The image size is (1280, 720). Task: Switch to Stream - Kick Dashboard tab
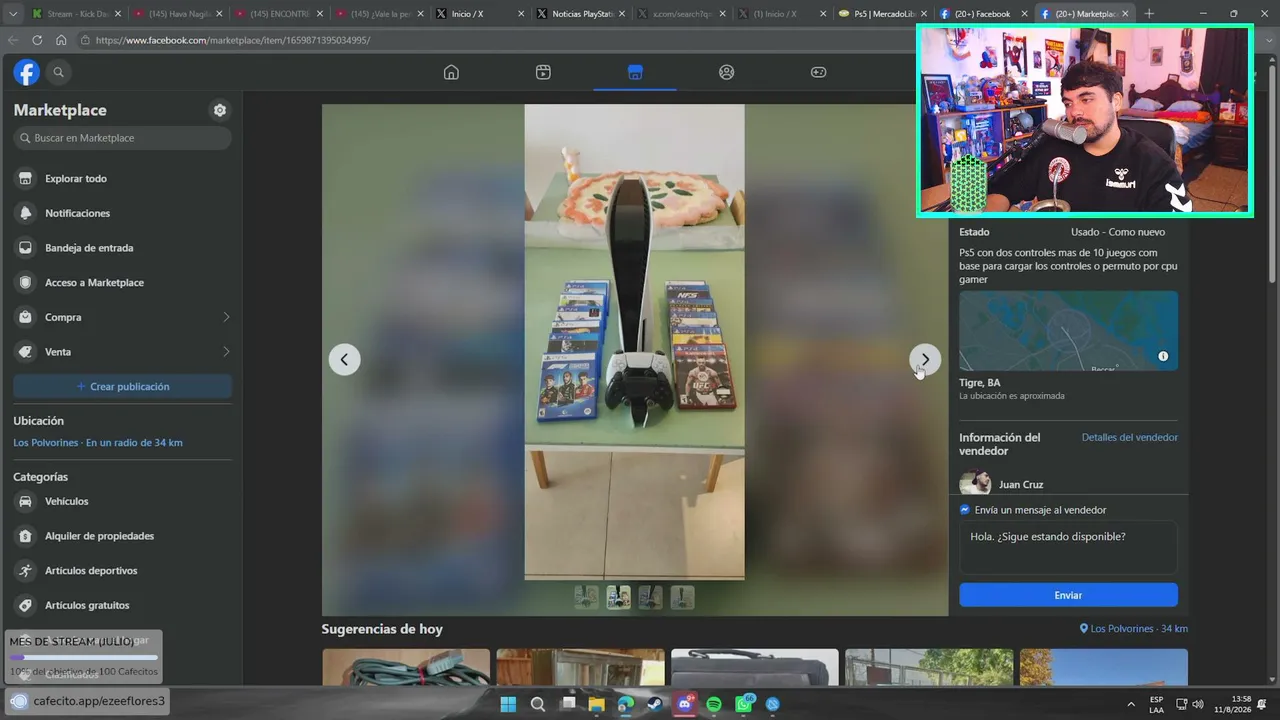point(75,14)
